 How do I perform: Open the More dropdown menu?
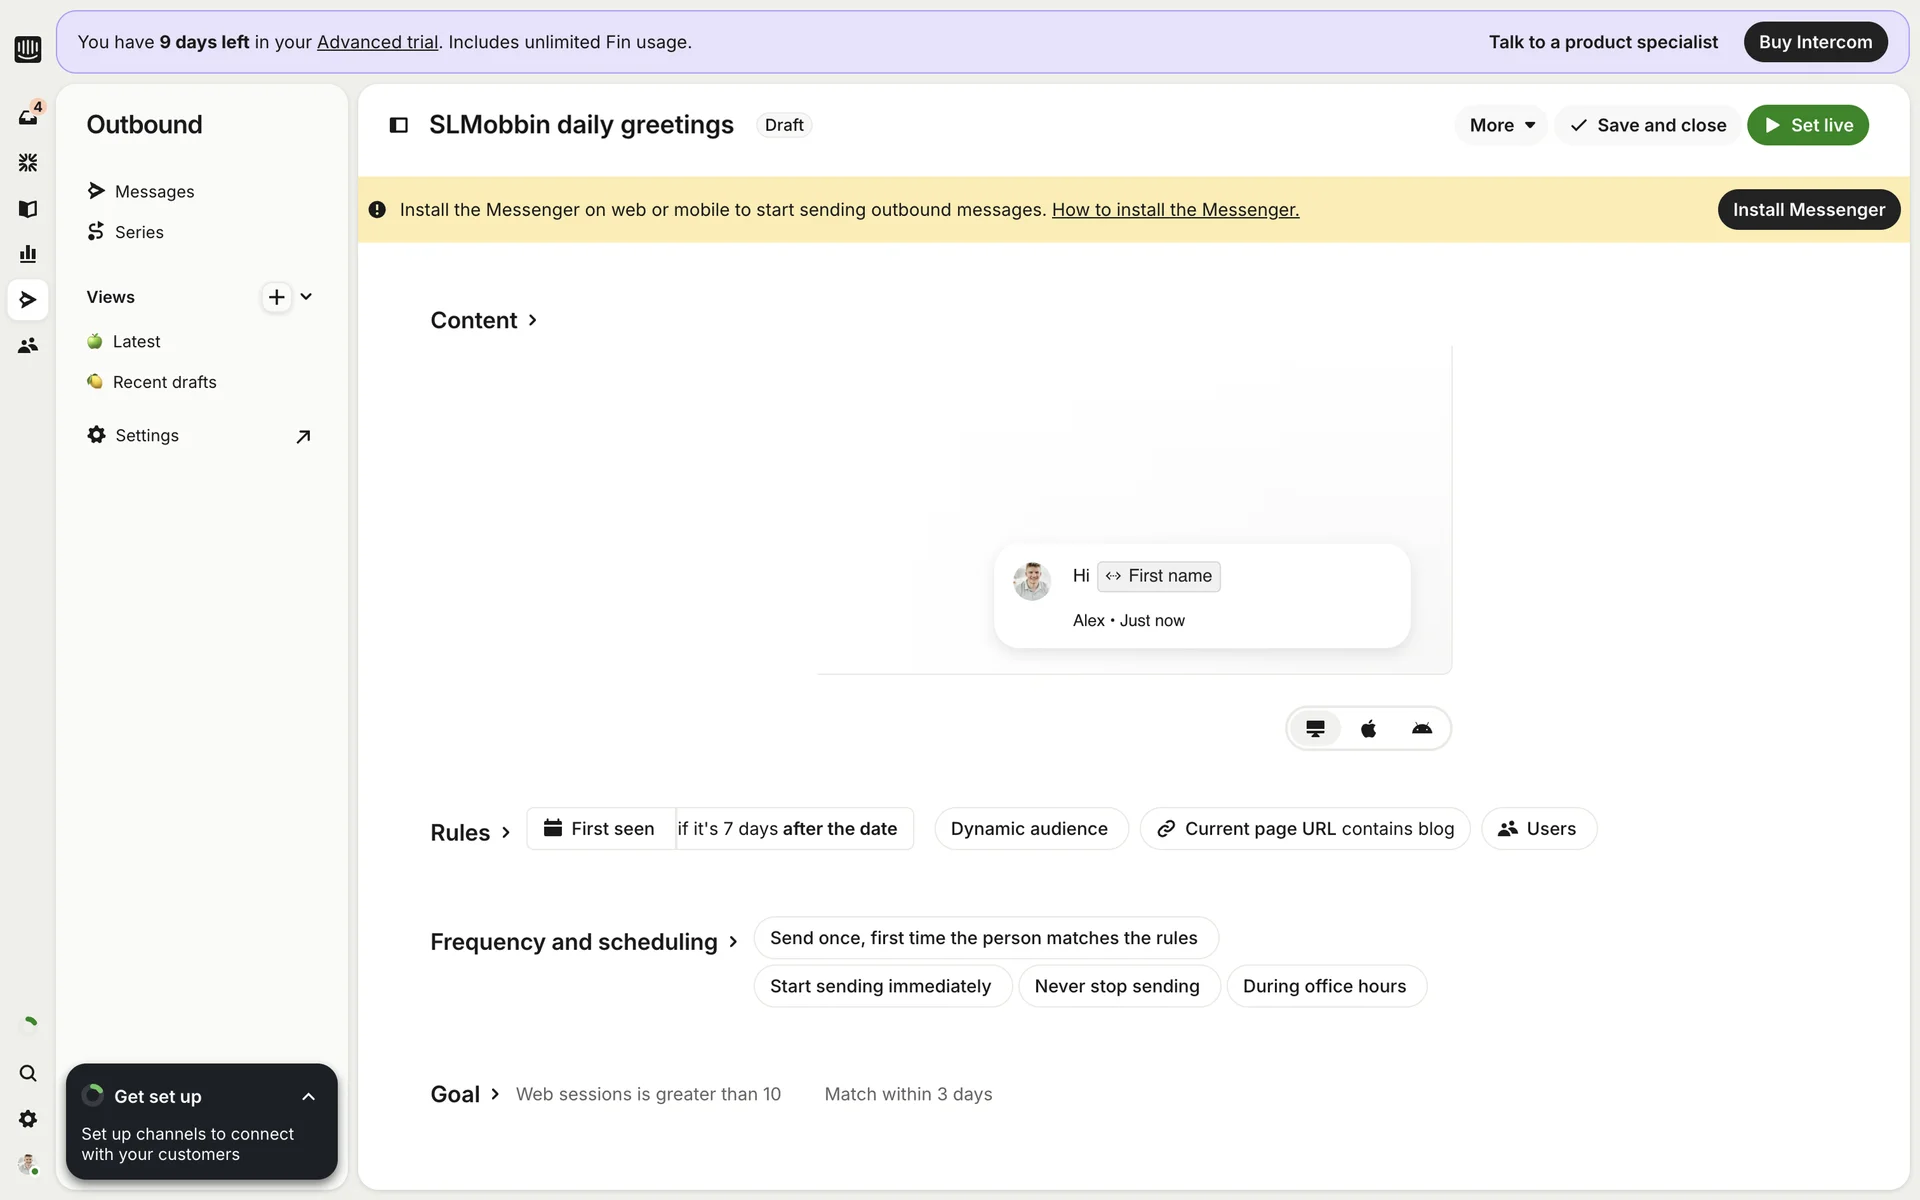tap(1501, 125)
